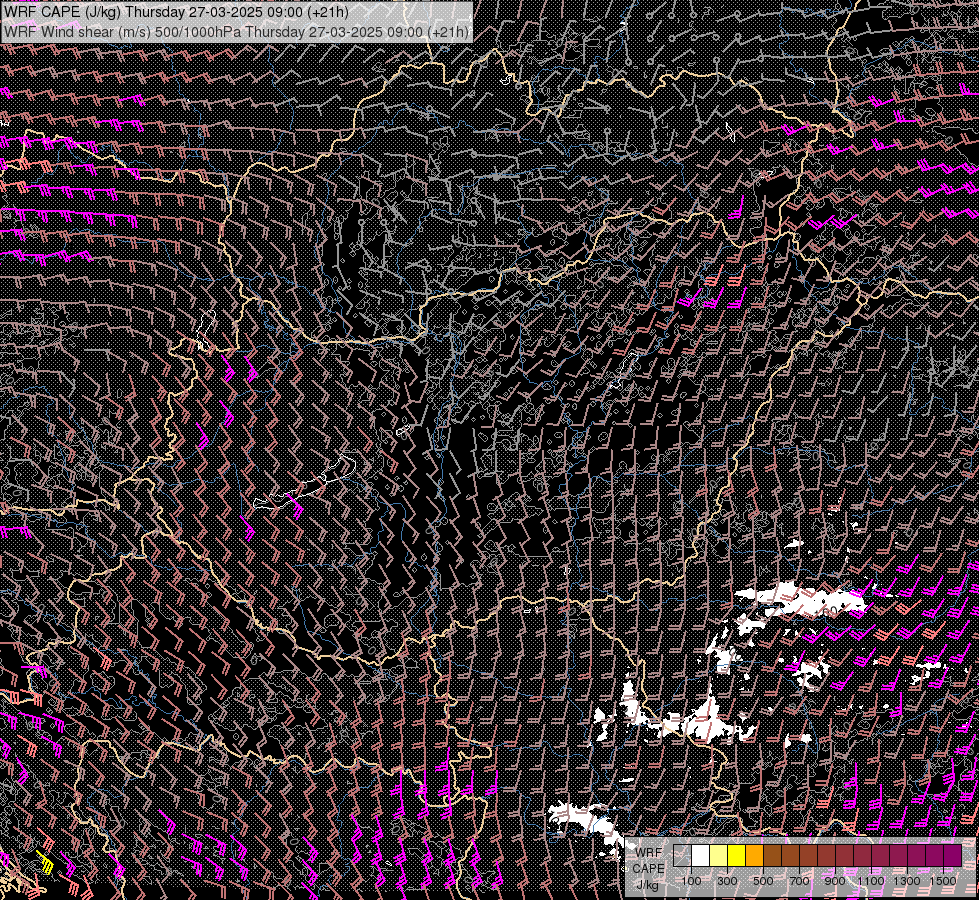Viewport: 979px width, 900px height.
Task: Select the bright yellow legend swatch
Action: pos(737,856)
